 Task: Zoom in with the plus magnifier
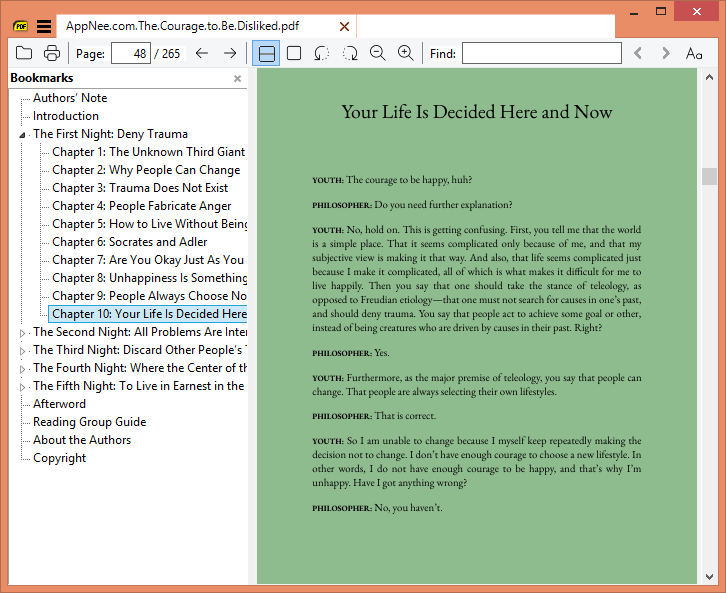pyautogui.click(x=406, y=53)
